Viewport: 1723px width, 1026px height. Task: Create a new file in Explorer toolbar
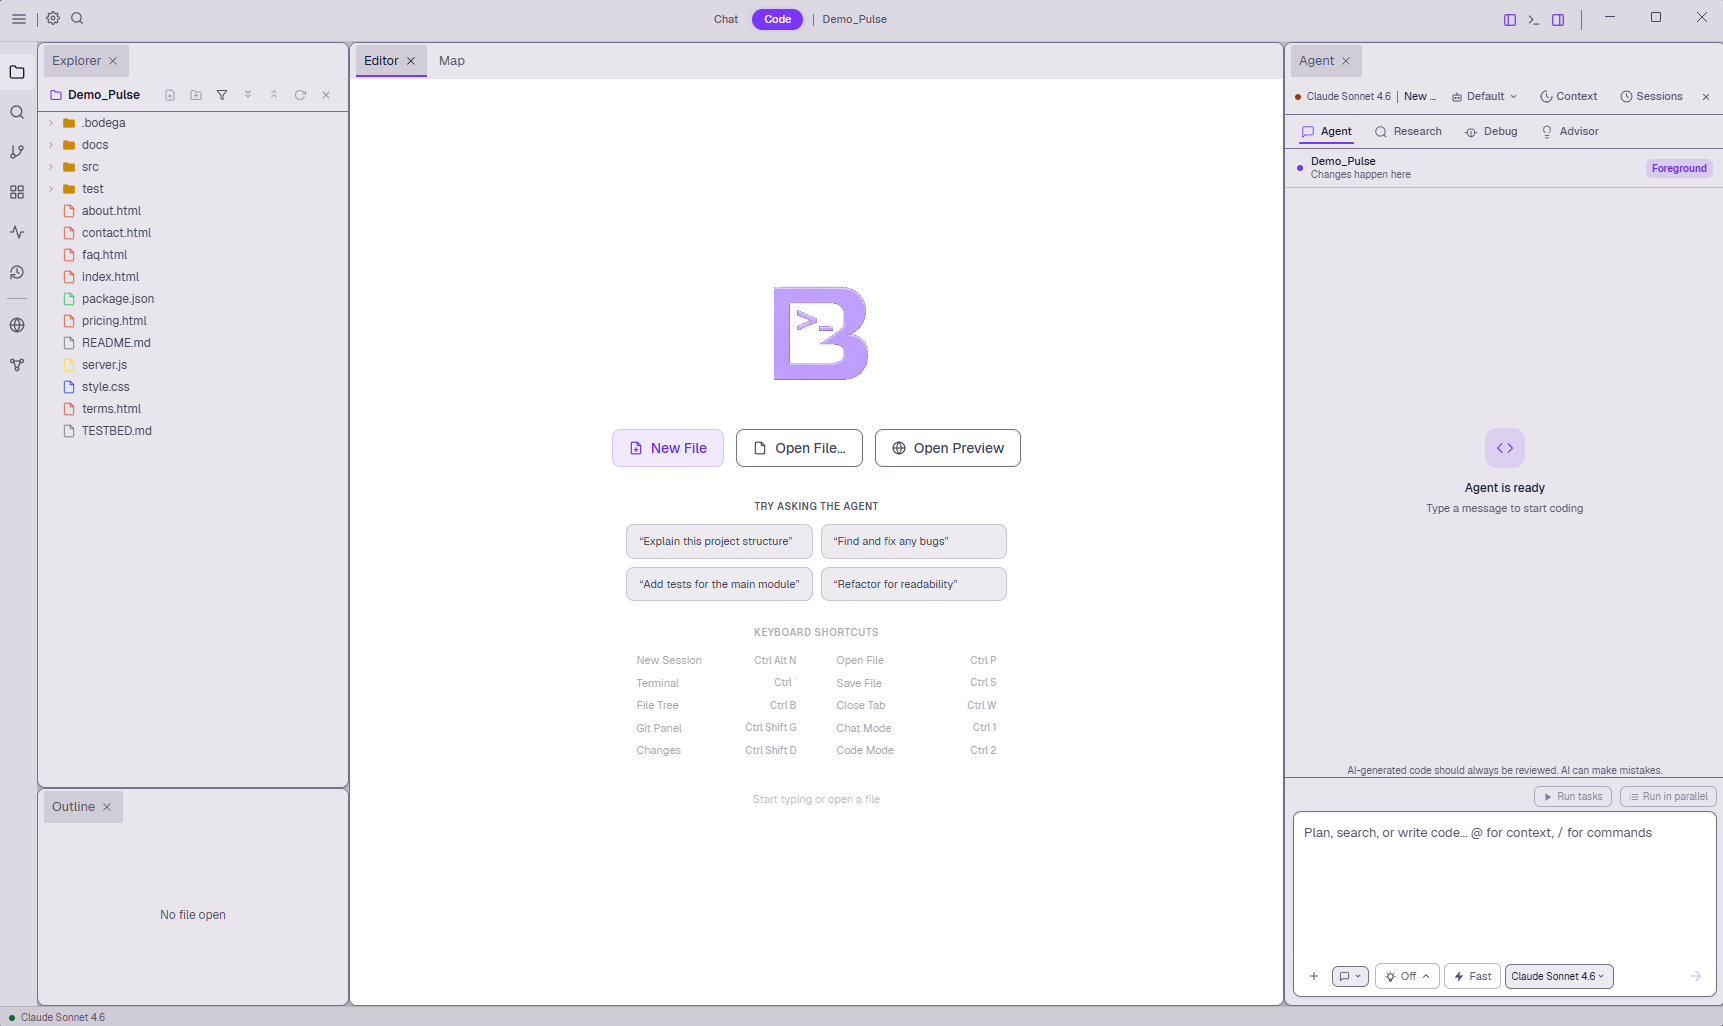[170, 95]
